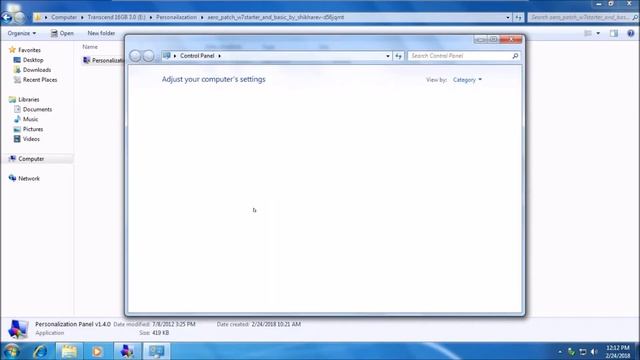Open Pictures library in the navigation pane
Screen dimensions: 640x360
coord(33,129)
